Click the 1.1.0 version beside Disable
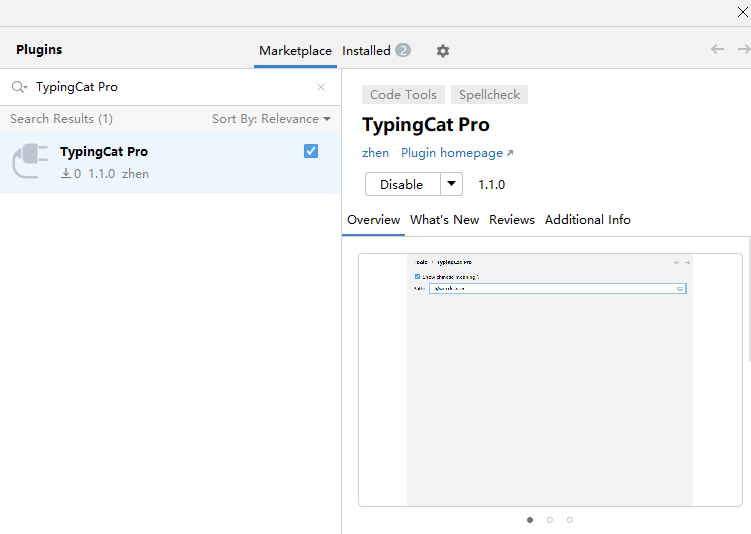751x534 pixels. coord(491,185)
